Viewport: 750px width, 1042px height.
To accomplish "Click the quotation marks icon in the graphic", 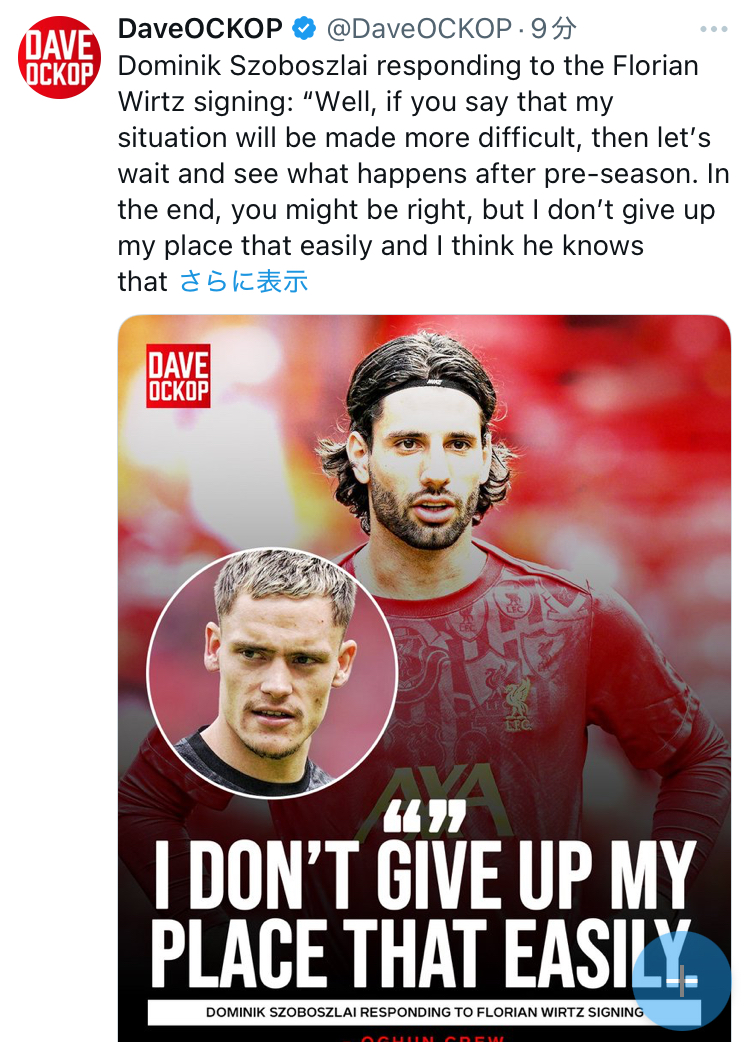I will [424, 815].
